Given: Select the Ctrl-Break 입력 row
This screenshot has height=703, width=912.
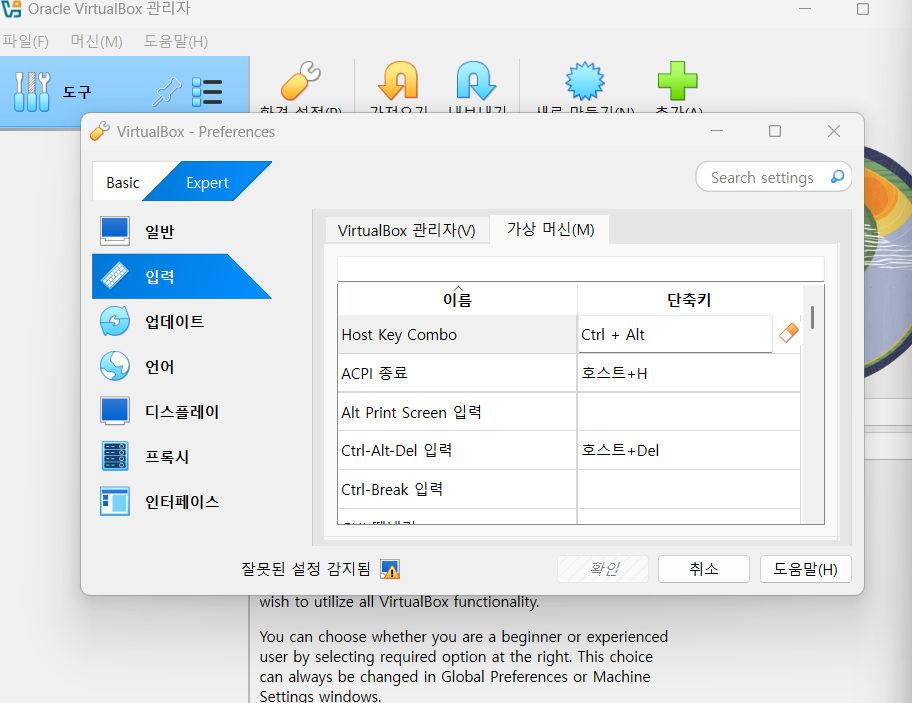Looking at the screenshot, I should 457,489.
